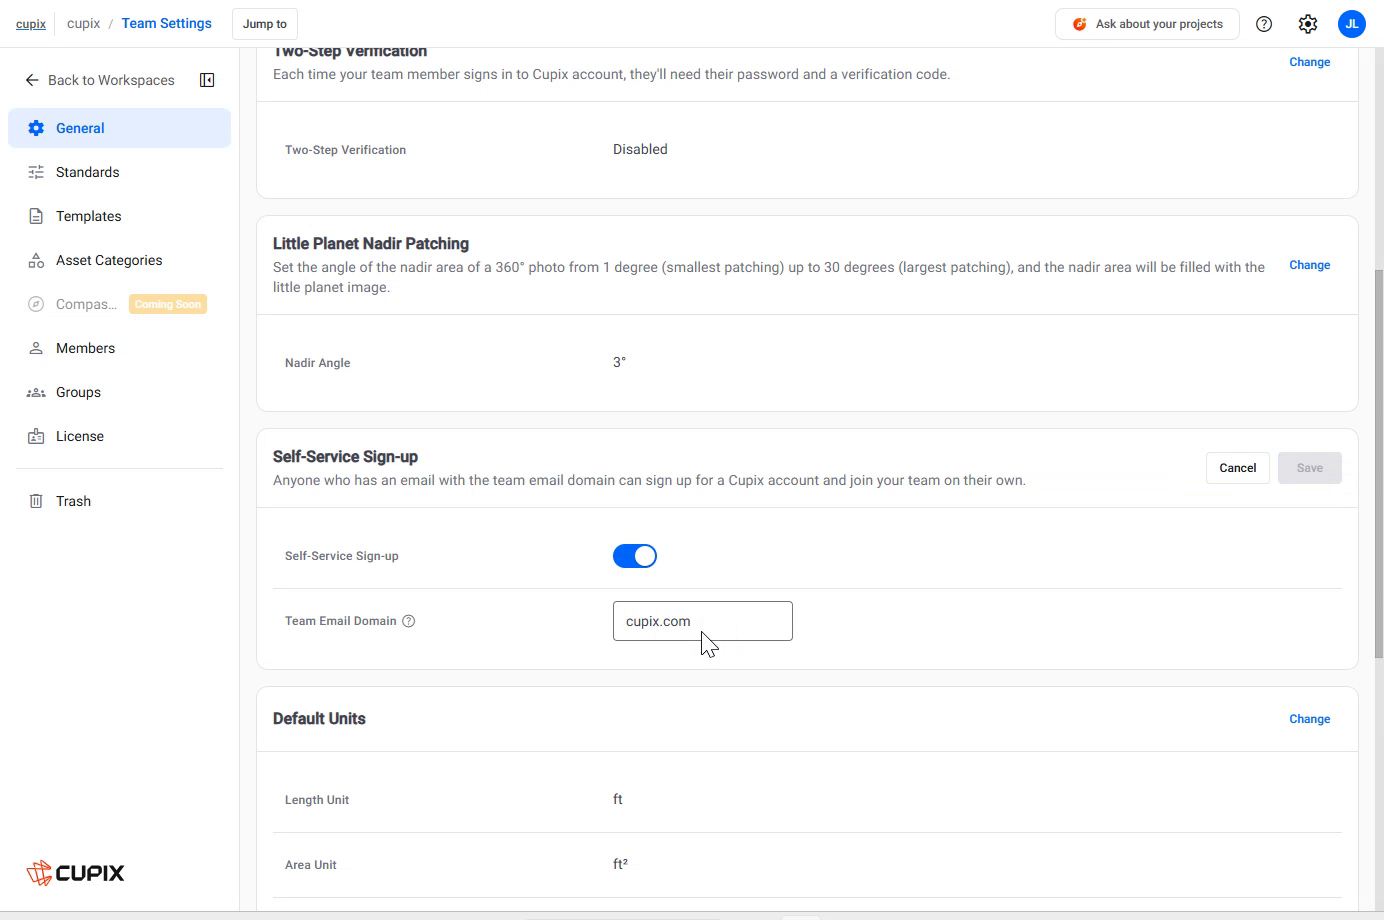This screenshot has height=920, width=1384.
Task: Click Ask about your projects button
Action: (x=1147, y=24)
